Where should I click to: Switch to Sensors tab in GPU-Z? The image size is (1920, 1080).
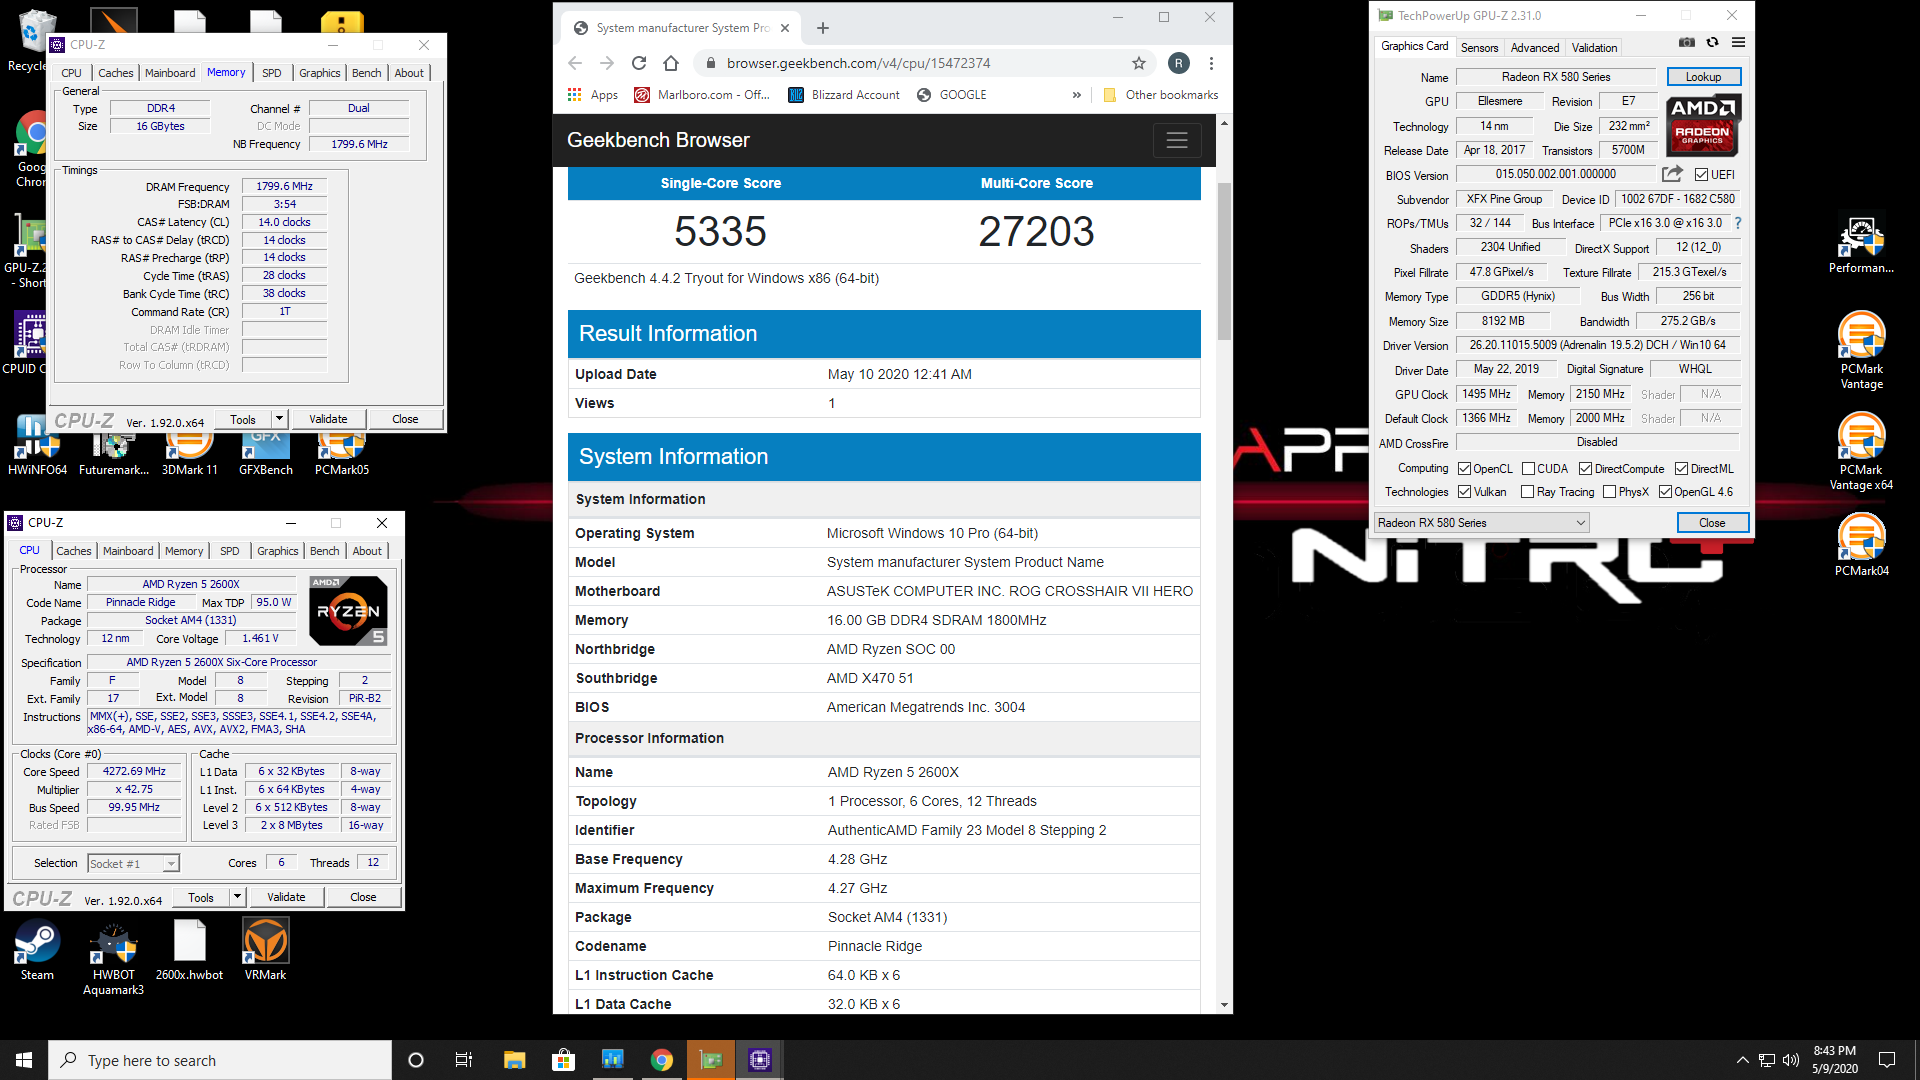pos(1479,47)
